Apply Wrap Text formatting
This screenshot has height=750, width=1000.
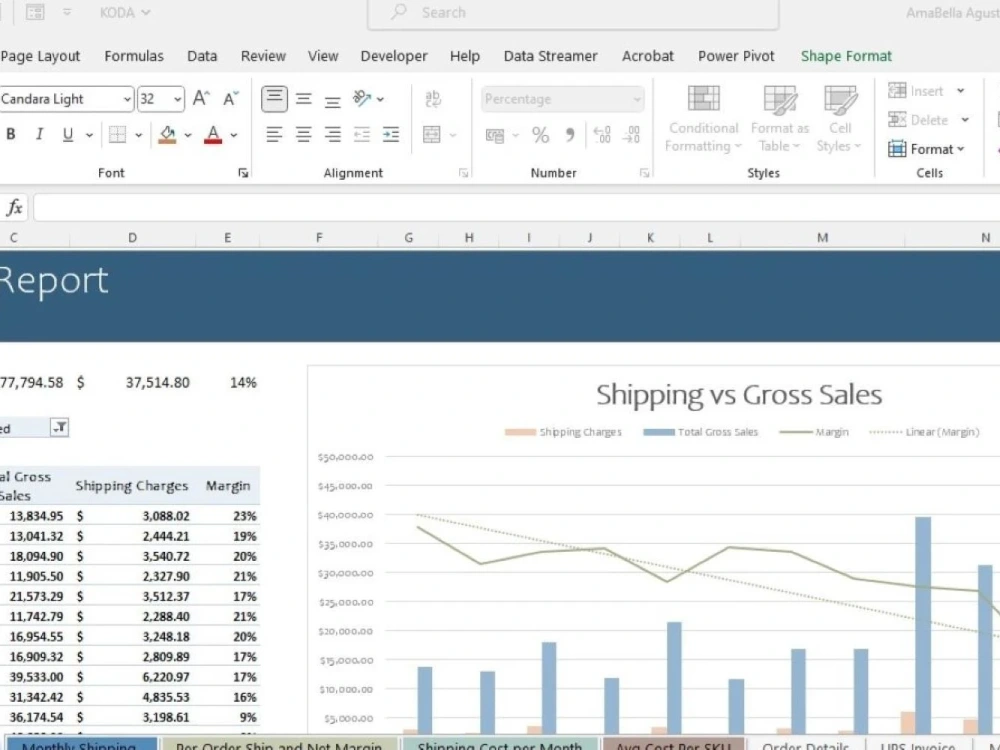[x=431, y=99]
